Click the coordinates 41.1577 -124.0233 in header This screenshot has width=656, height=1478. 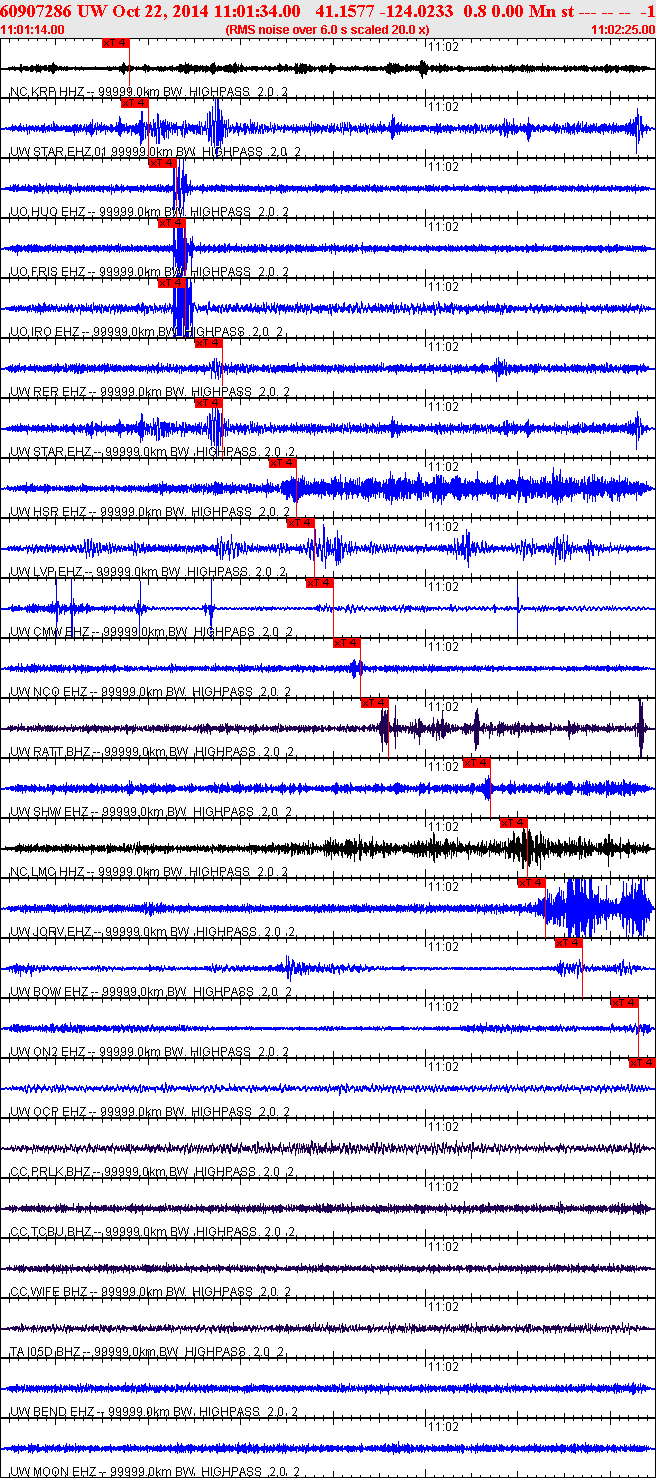384,11
